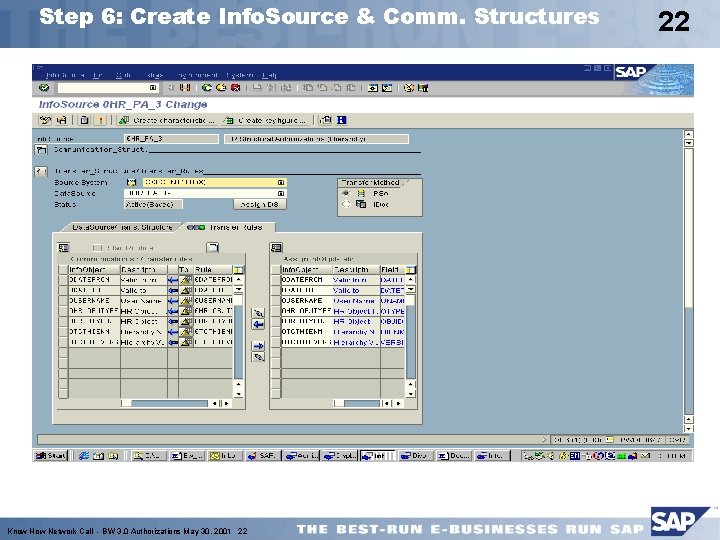Click the InfoObject column header in left table
720x540 pixels.
94,270
